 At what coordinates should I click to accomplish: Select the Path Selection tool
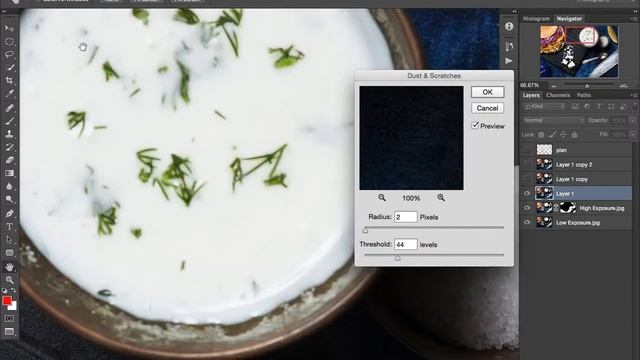tap(9, 240)
